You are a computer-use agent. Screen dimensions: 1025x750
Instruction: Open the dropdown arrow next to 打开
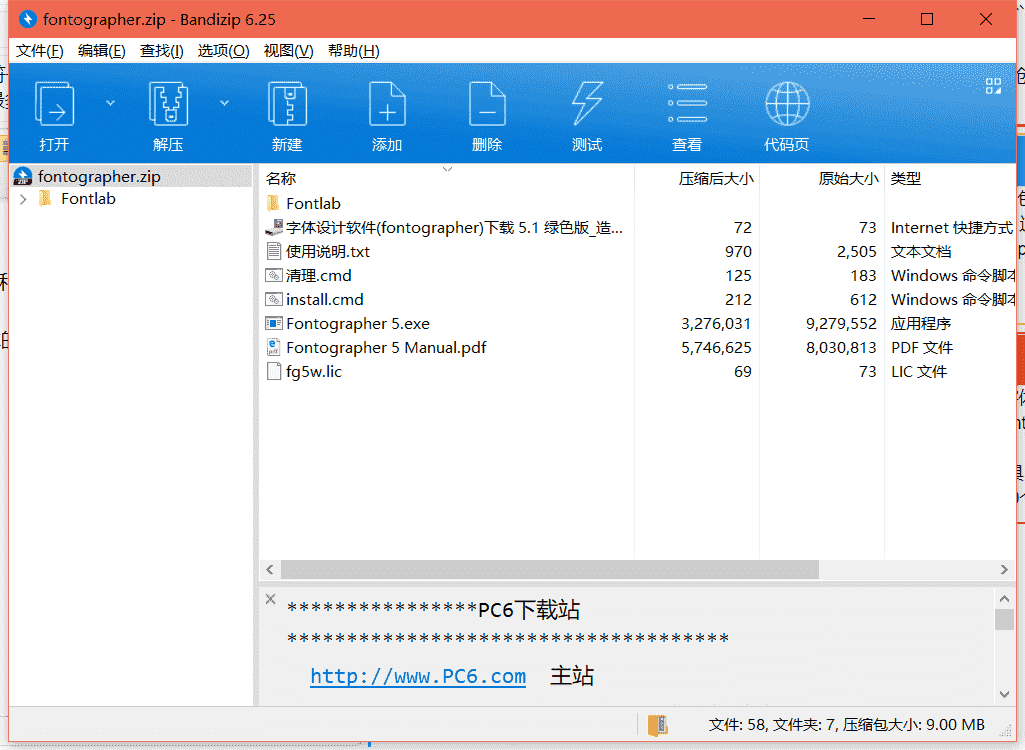[x=110, y=103]
